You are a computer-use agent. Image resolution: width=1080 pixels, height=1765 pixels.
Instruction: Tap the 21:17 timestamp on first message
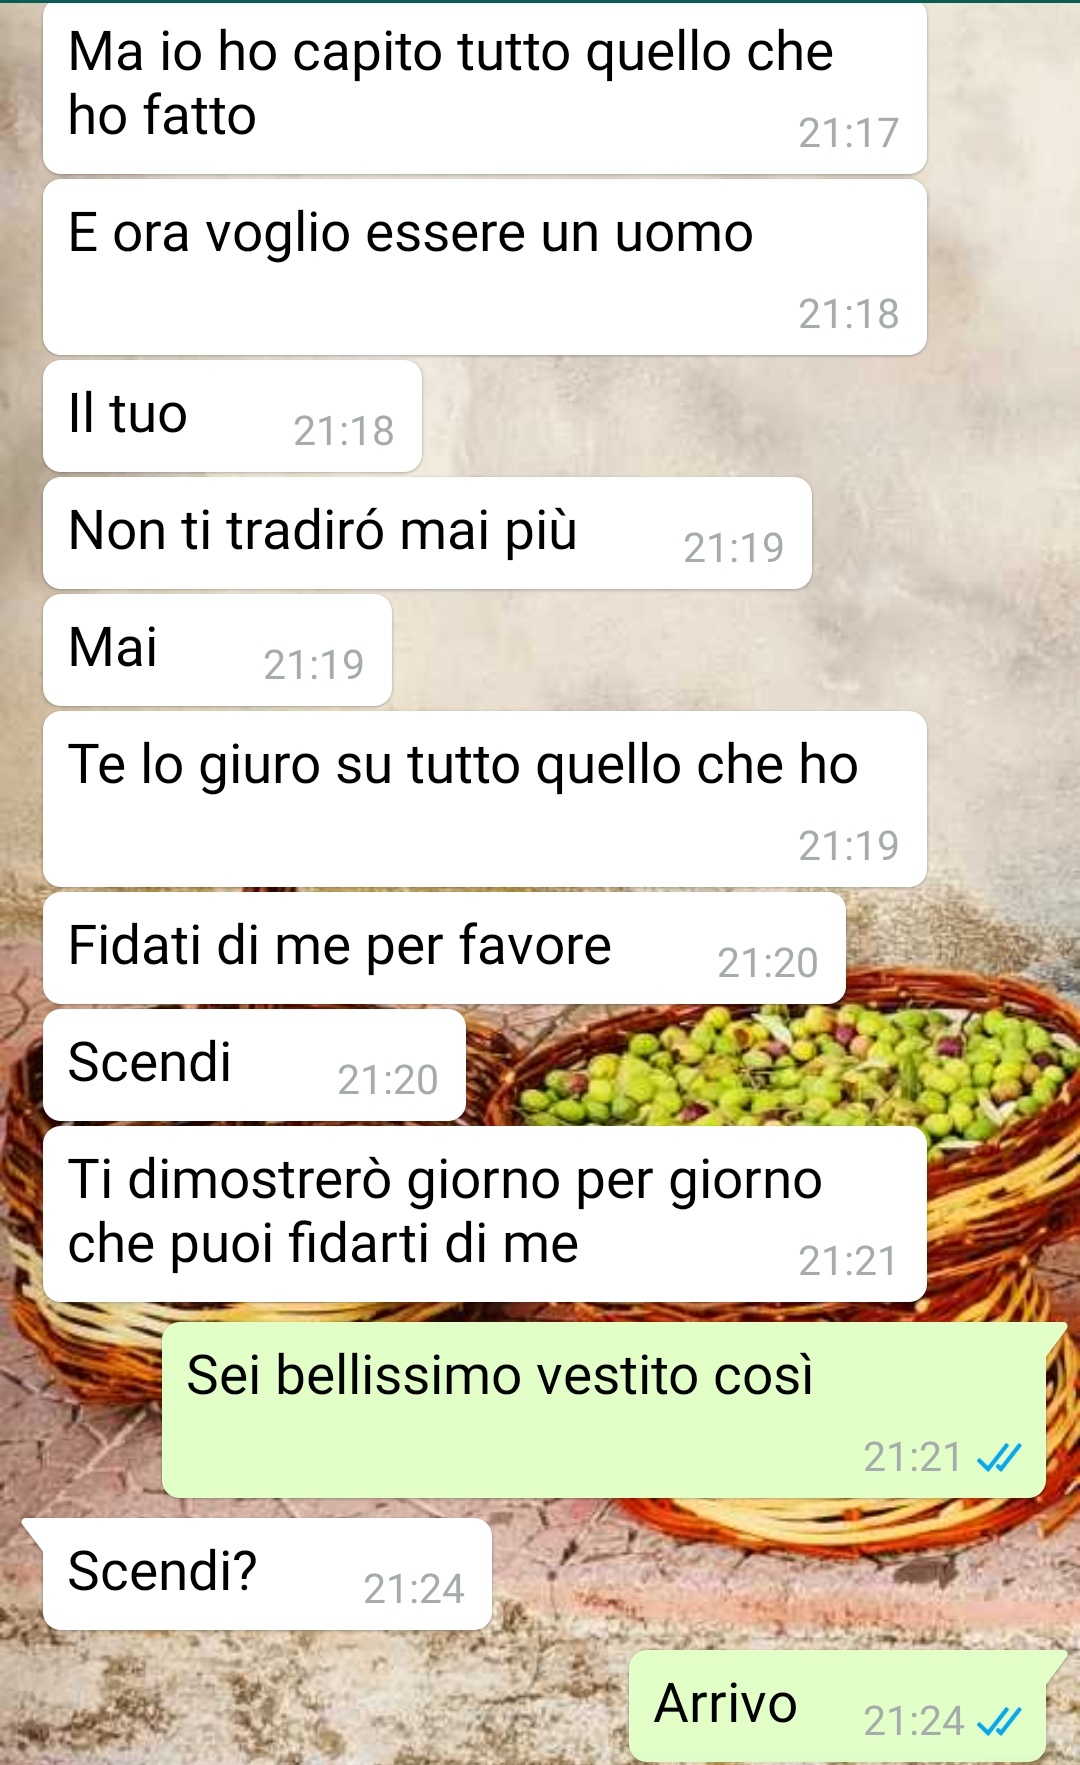tap(849, 133)
